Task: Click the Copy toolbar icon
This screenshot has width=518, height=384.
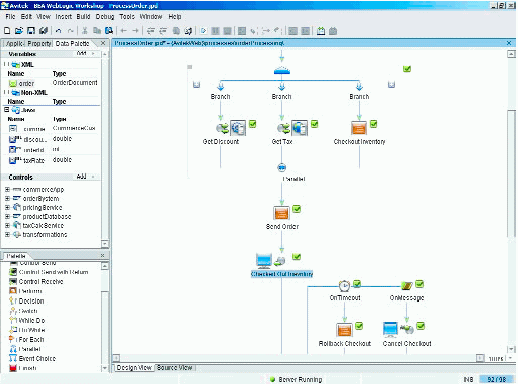Action: click(x=97, y=31)
